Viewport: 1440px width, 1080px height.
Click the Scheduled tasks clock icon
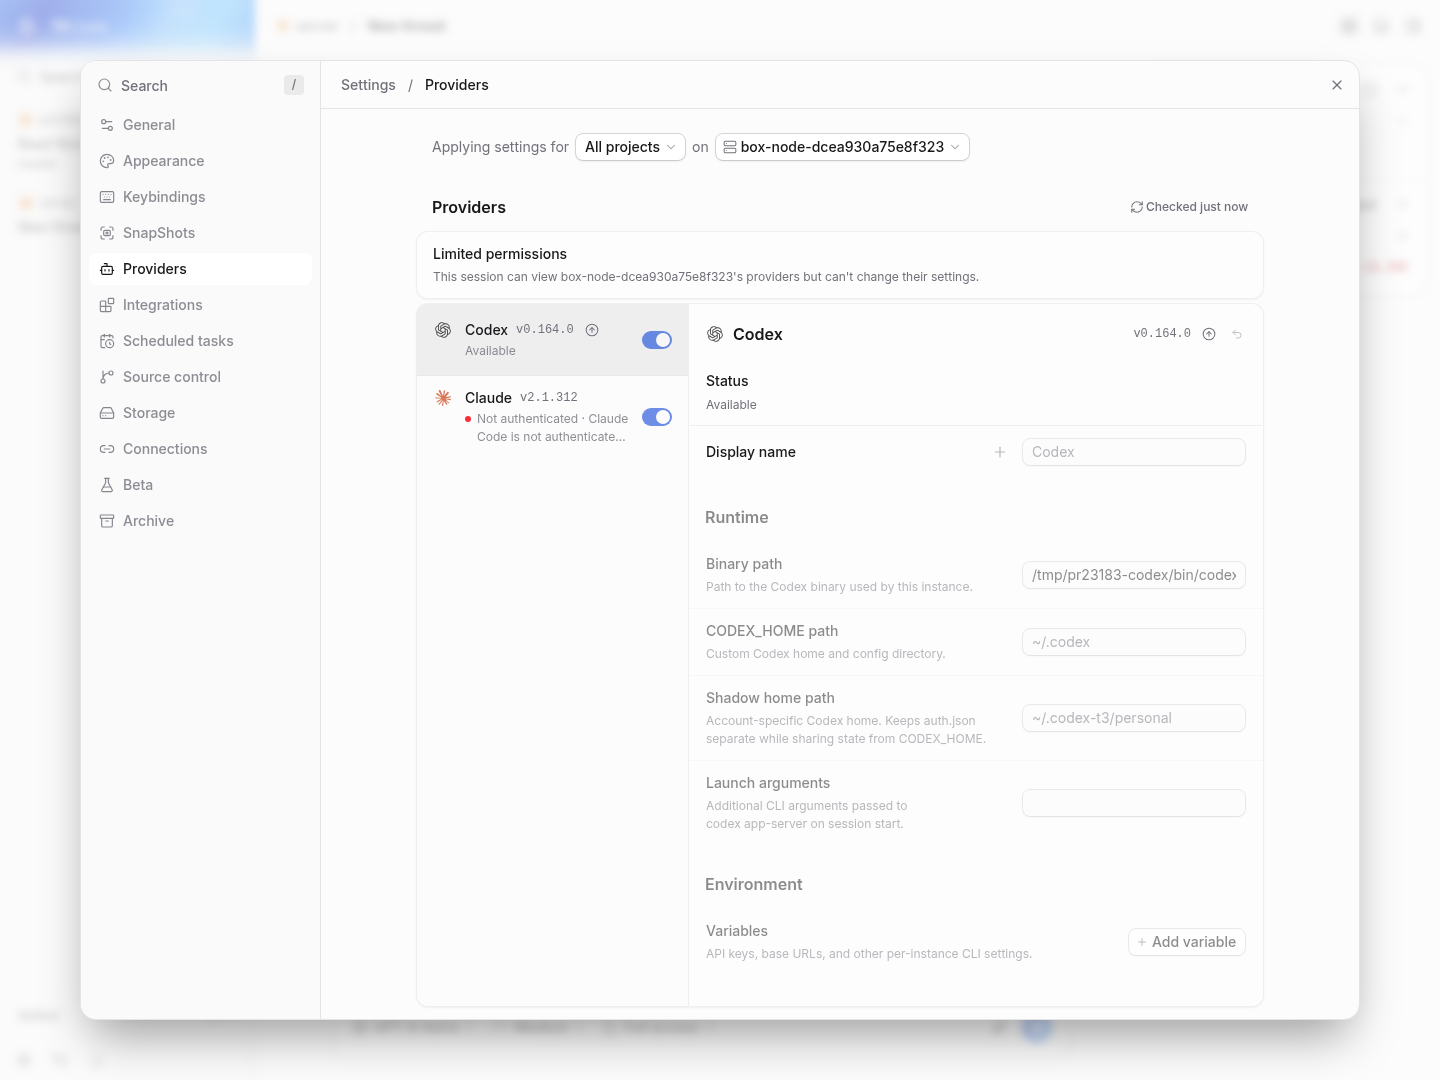click(107, 341)
